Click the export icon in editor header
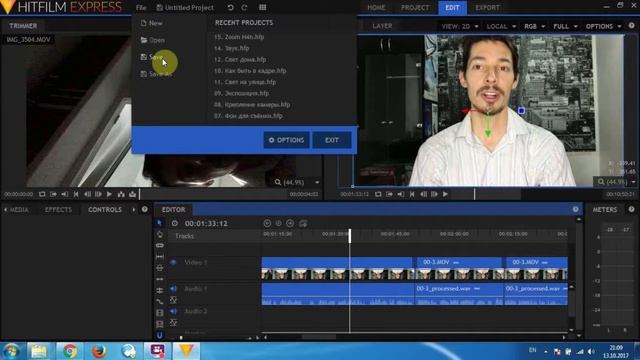Viewport: 640px width, 360px height. (303, 223)
